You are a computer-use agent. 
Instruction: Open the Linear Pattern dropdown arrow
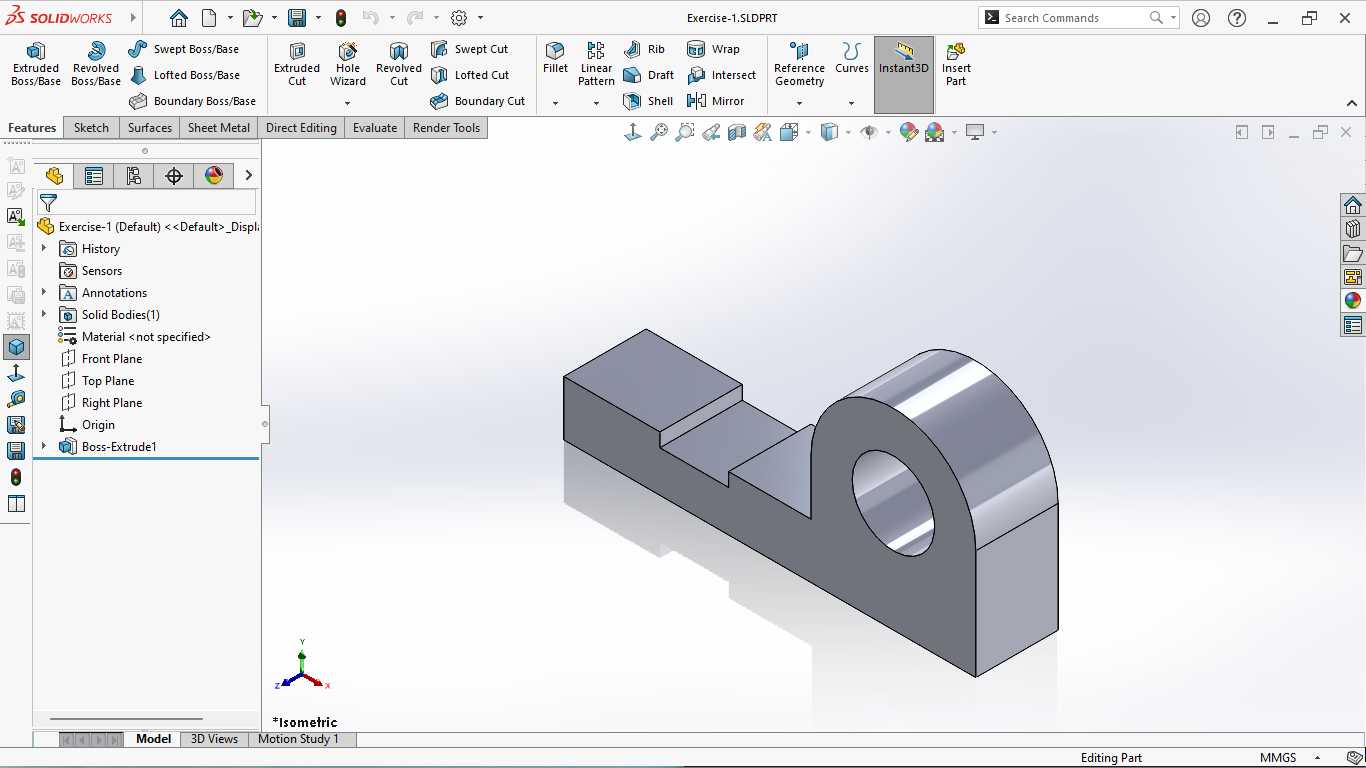tap(596, 103)
